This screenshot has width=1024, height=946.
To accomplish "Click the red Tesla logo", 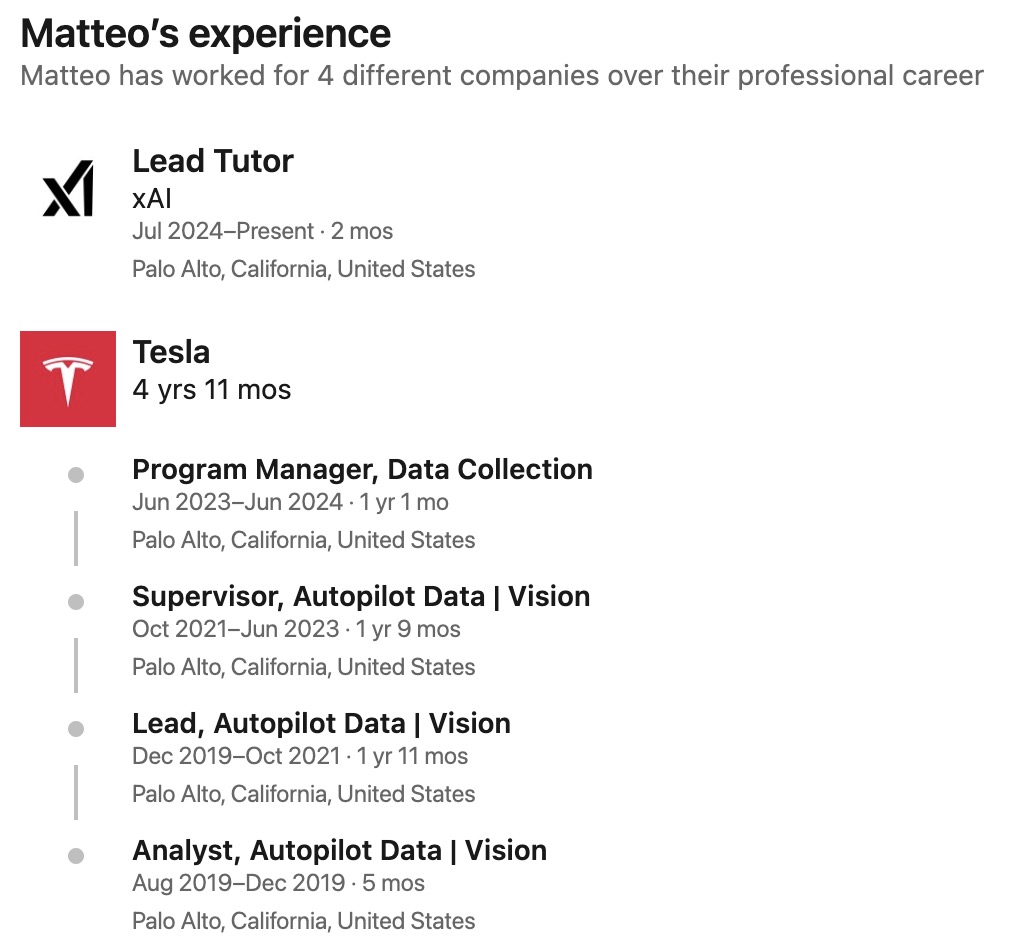I will tap(68, 379).
